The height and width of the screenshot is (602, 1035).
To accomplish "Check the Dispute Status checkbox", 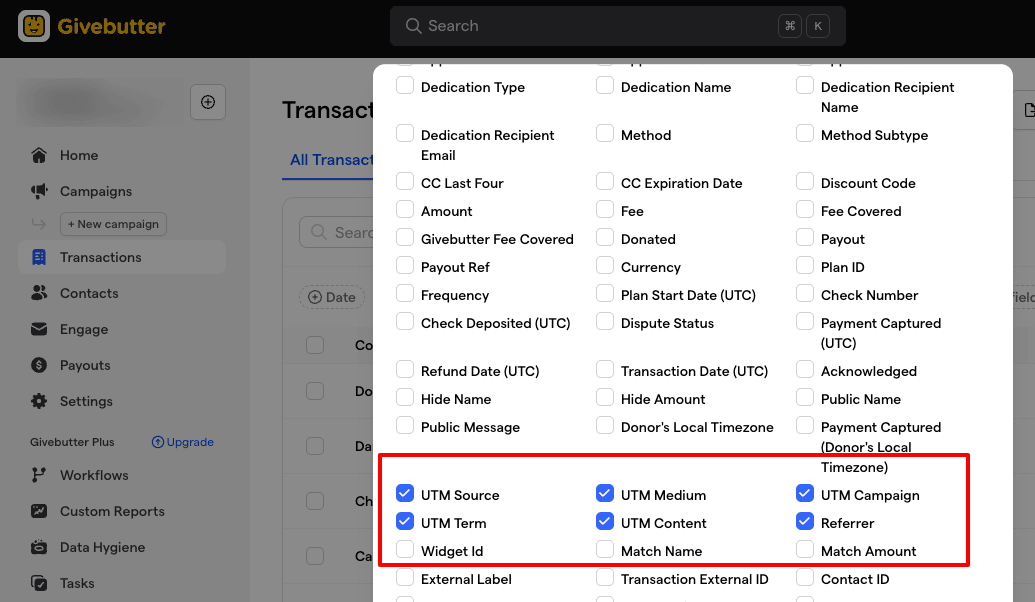I will click(605, 321).
